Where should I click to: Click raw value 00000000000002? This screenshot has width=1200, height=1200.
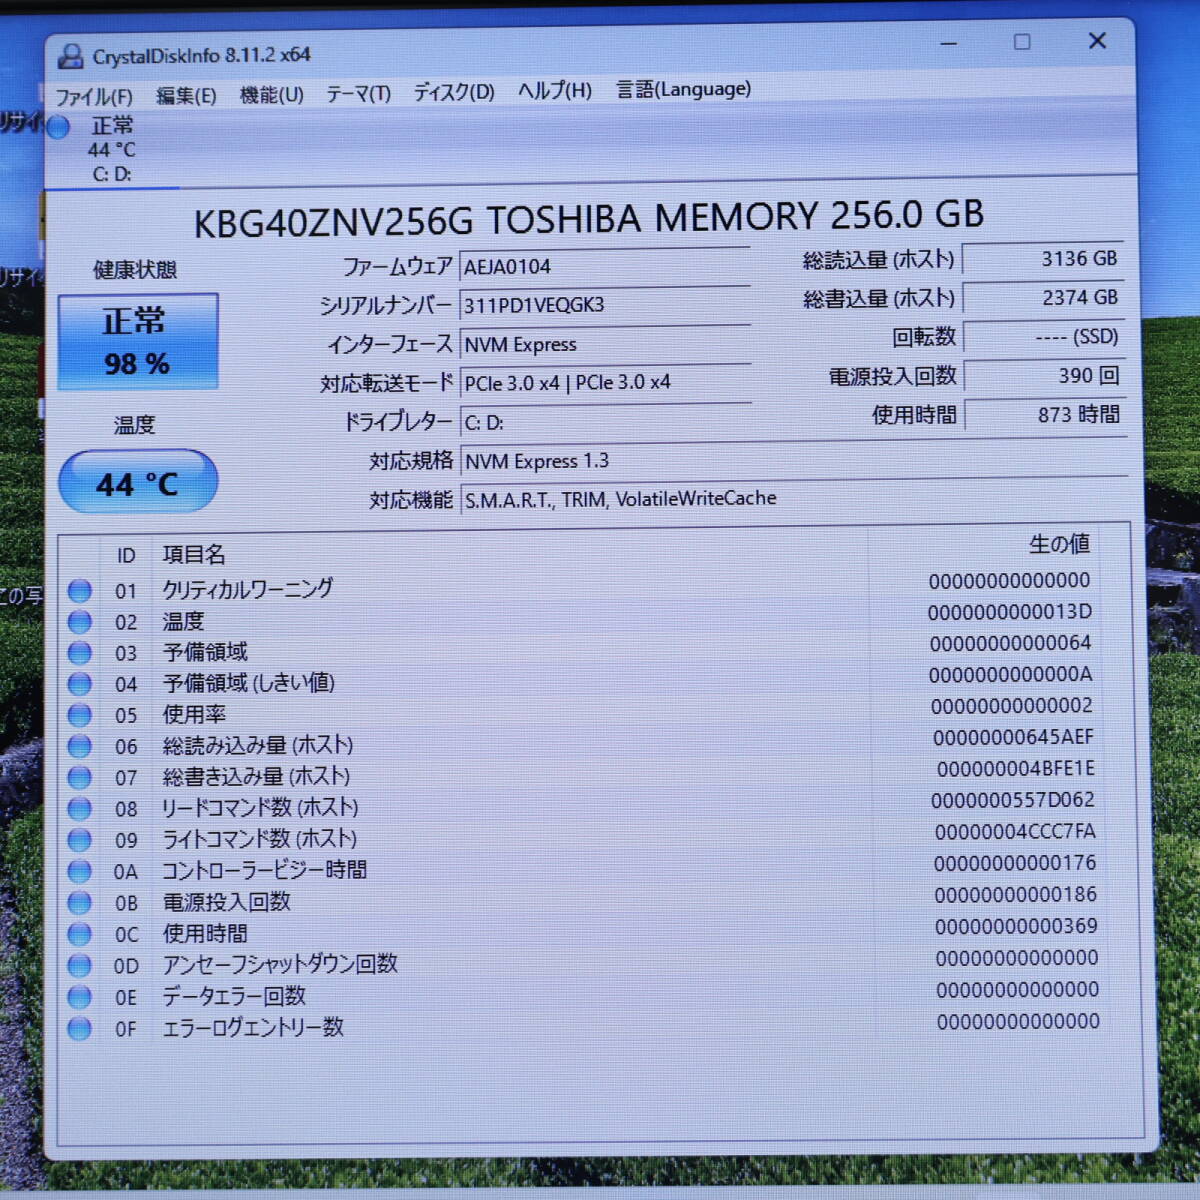click(1012, 706)
